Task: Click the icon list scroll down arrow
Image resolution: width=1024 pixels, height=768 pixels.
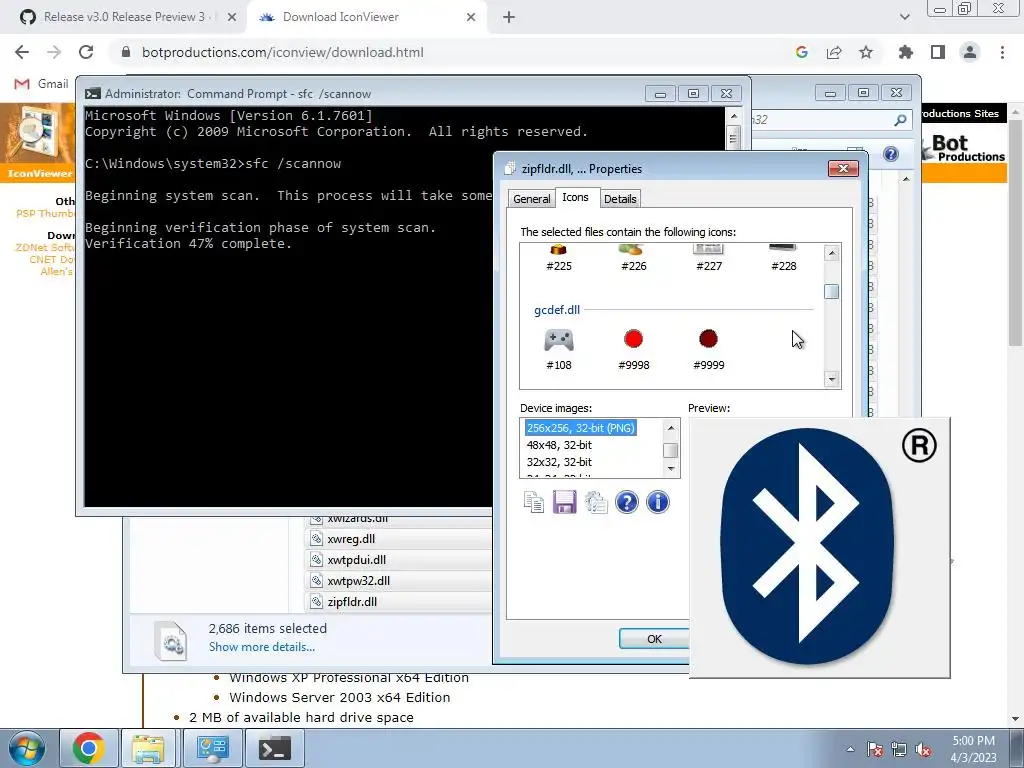Action: [831, 379]
